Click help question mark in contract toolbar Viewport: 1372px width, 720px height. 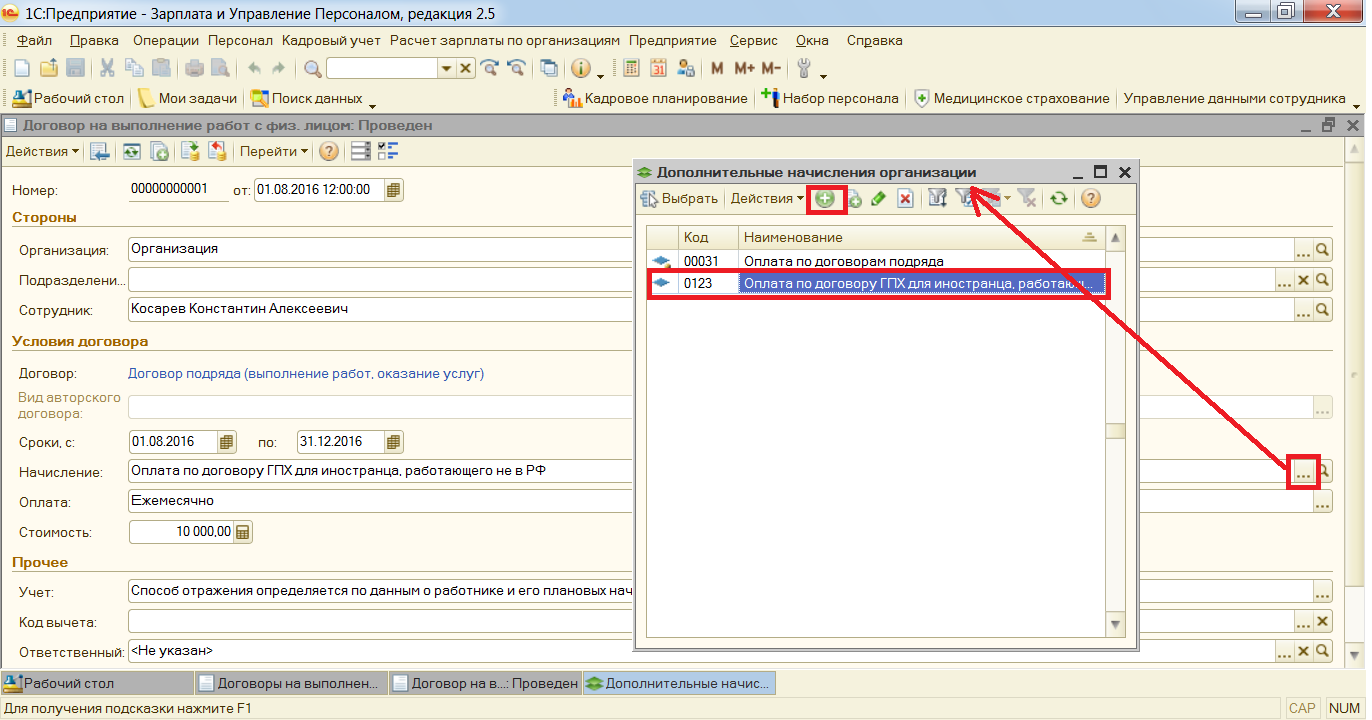tap(328, 152)
